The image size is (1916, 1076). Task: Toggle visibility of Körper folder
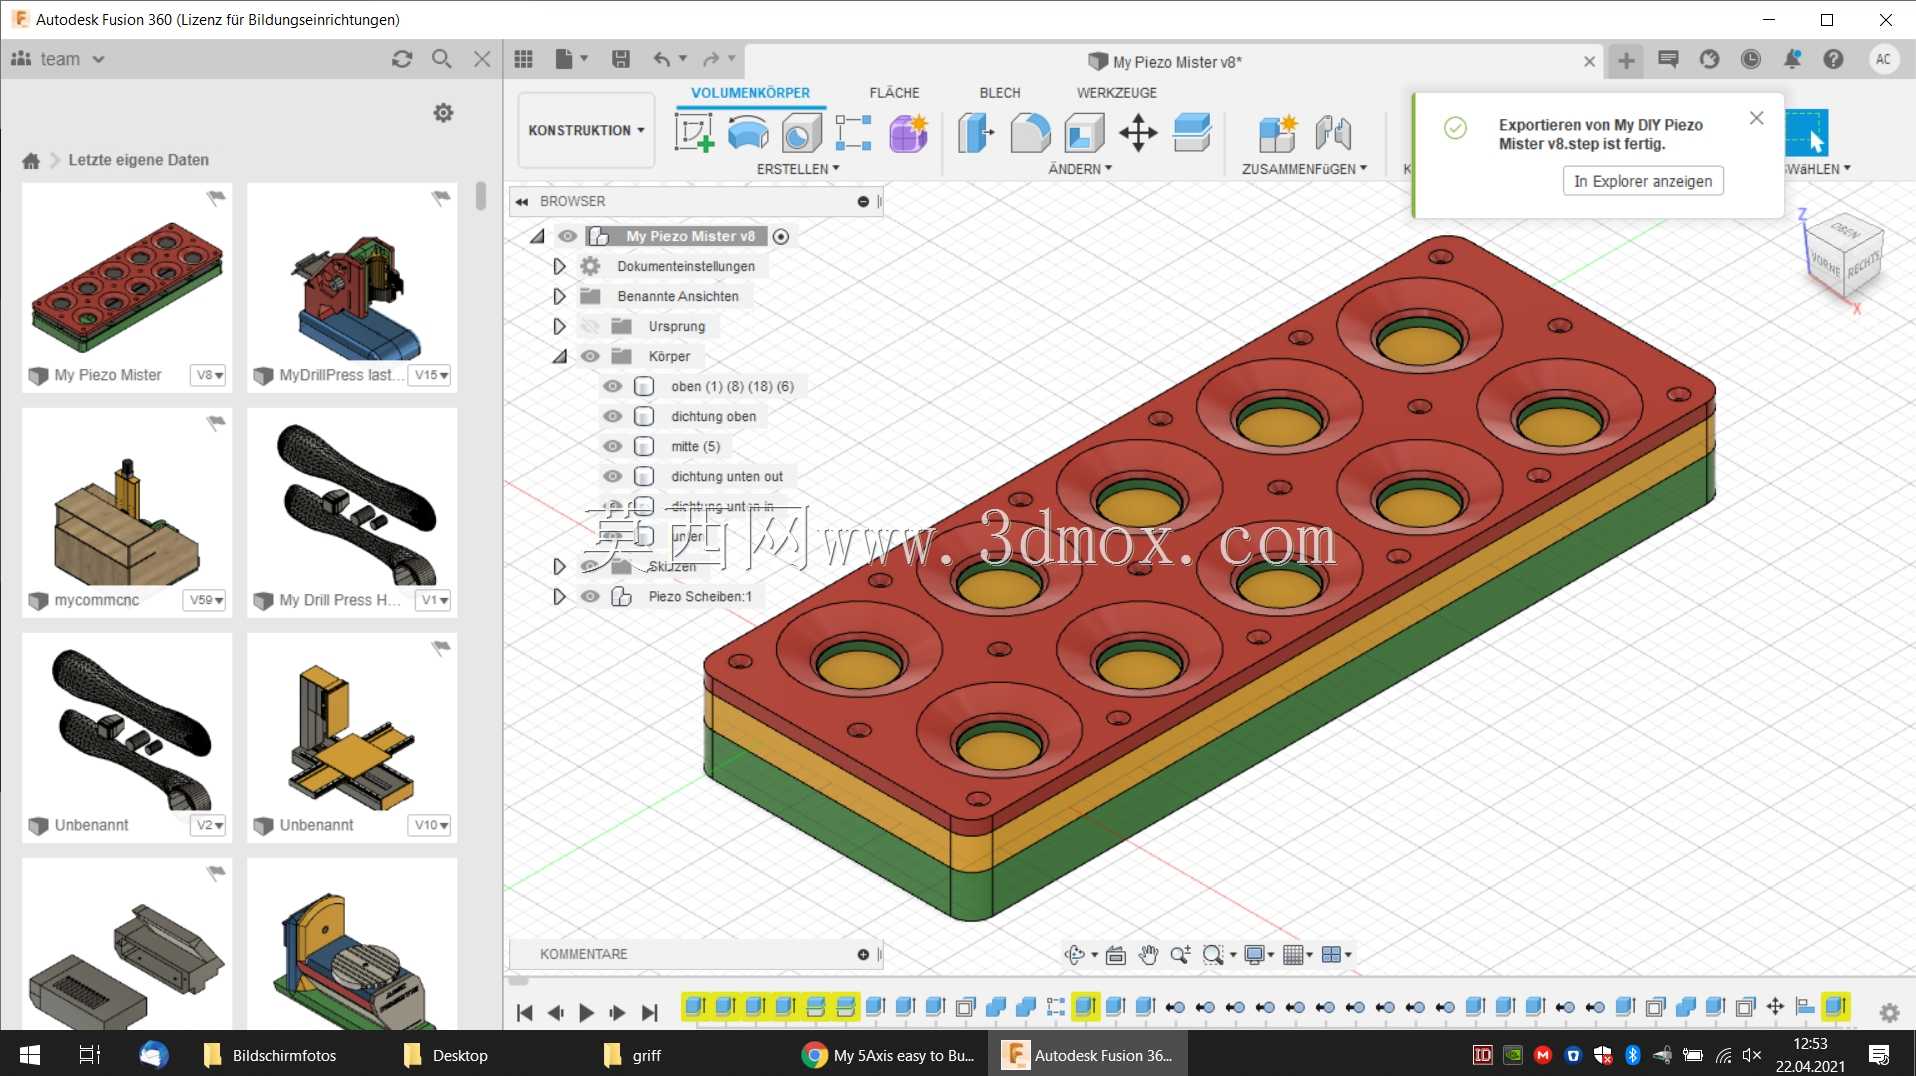tap(590, 356)
